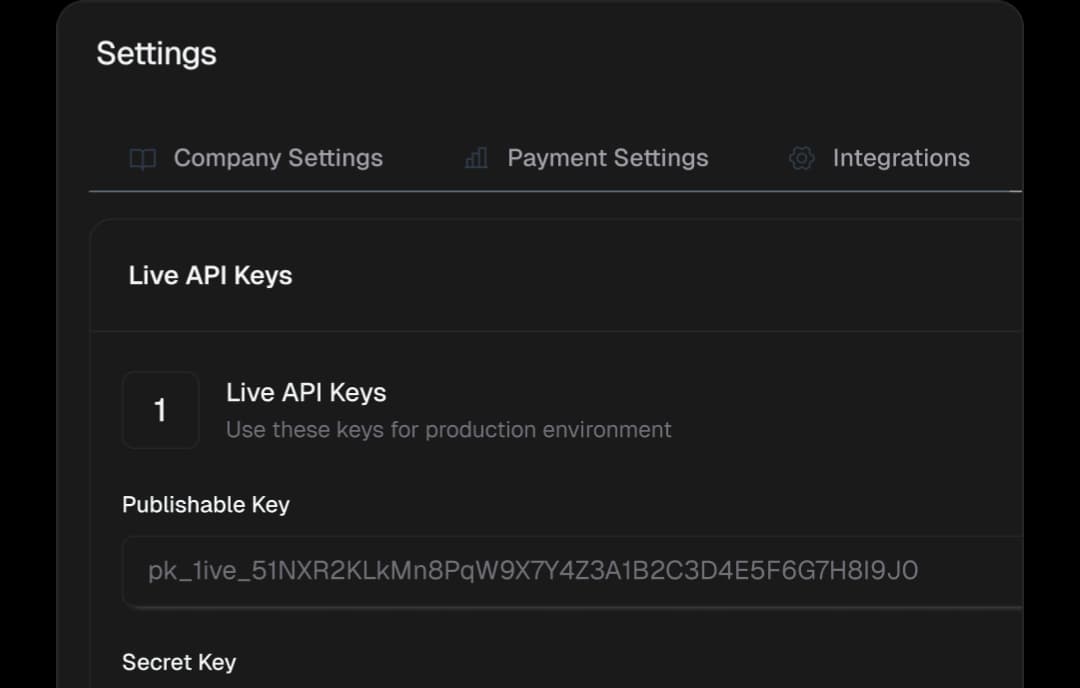Click the pk_1ive_51NXR2 key value
This screenshot has height=688, width=1080.
[x=535, y=570]
